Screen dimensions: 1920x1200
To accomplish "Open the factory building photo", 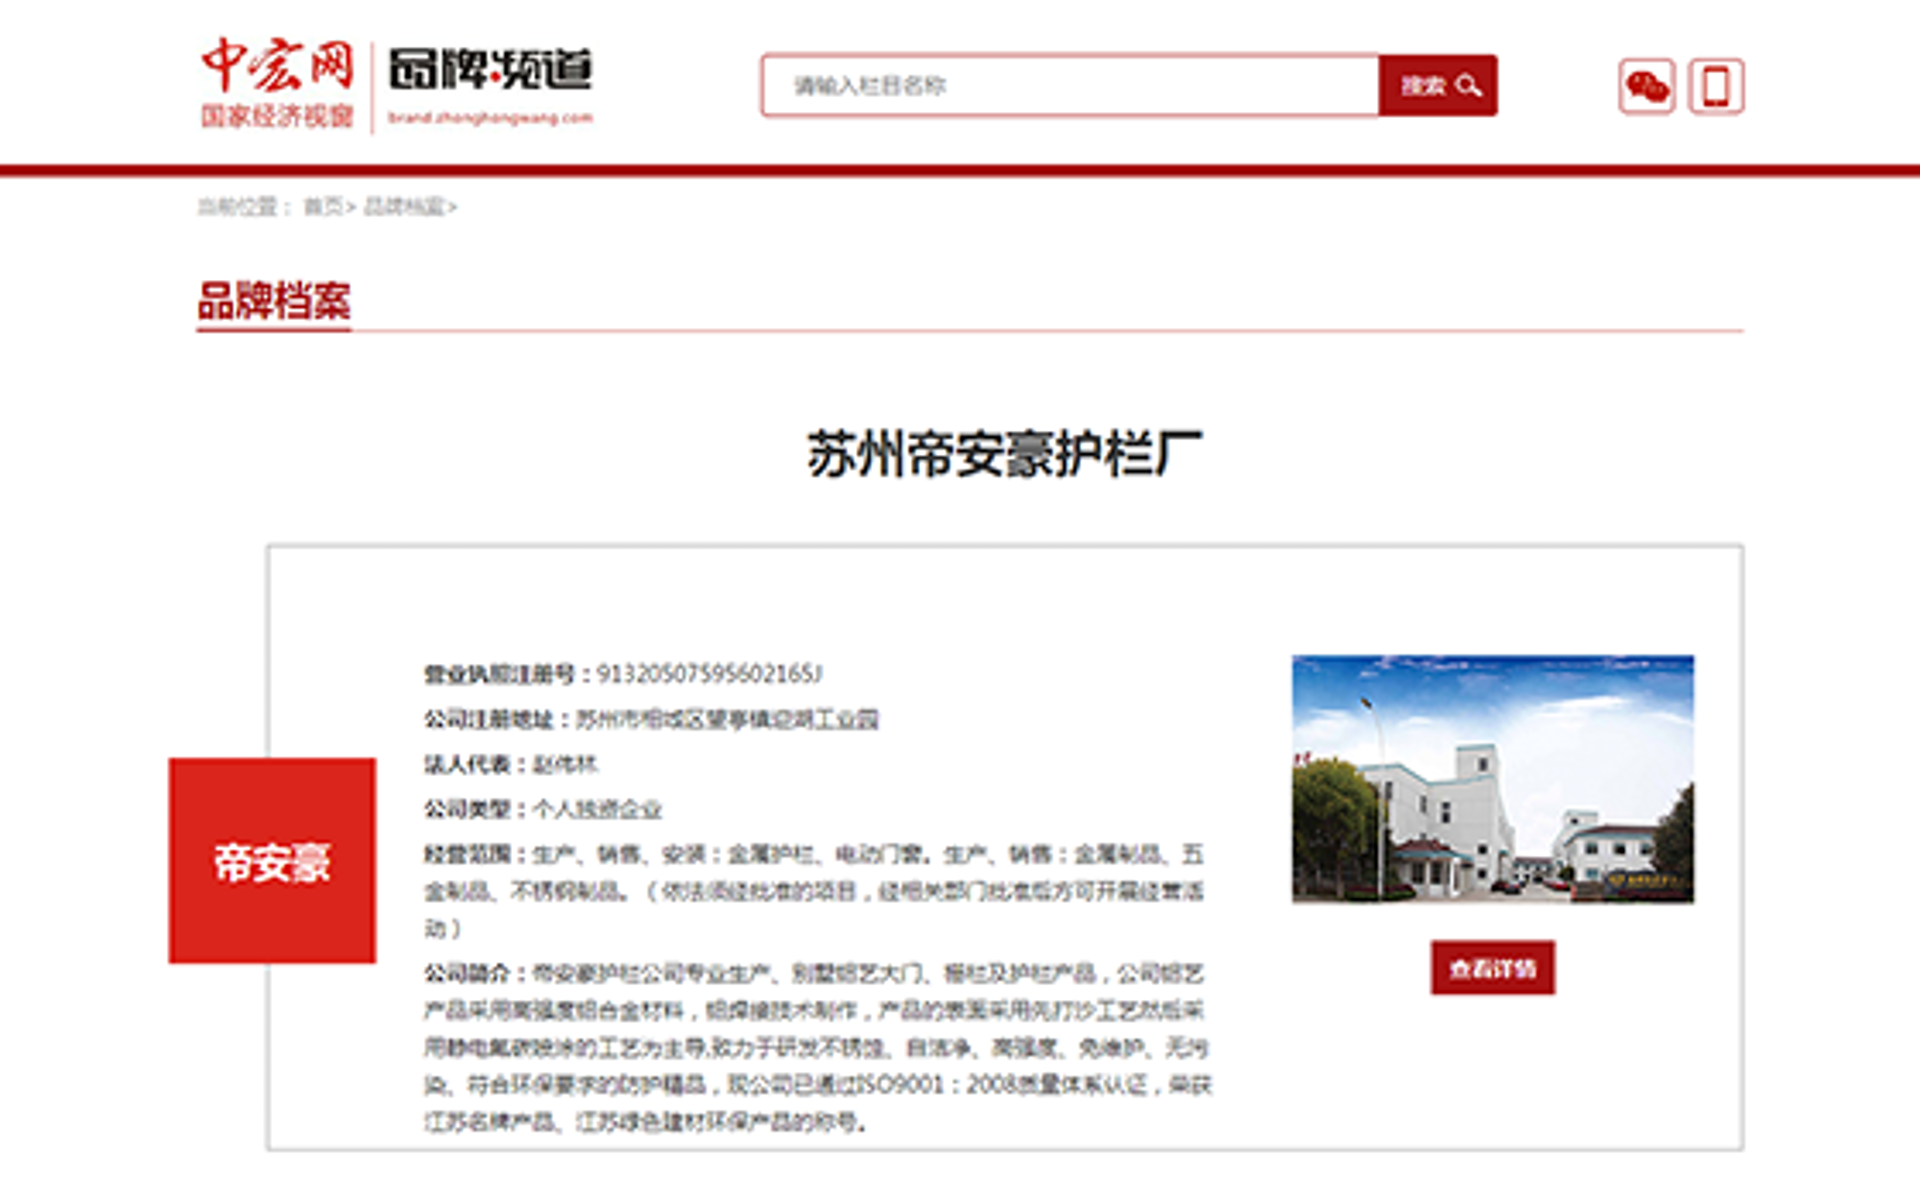I will (x=1492, y=779).
